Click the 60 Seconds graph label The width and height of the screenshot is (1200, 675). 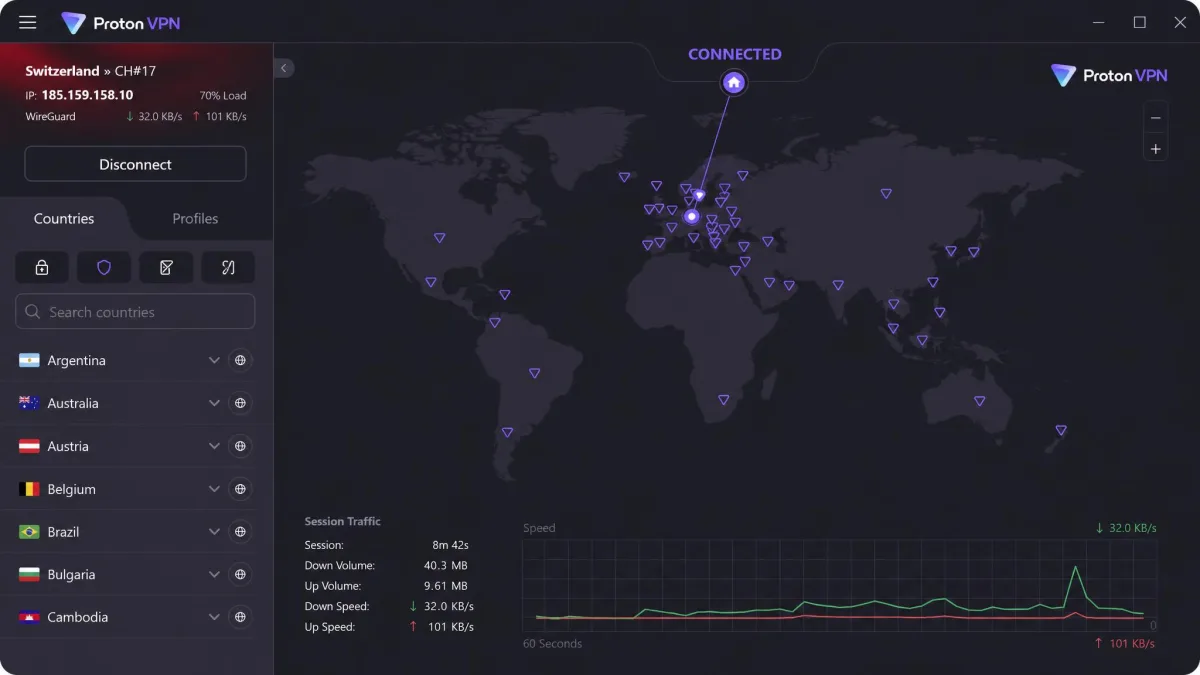tap(552, 643)
